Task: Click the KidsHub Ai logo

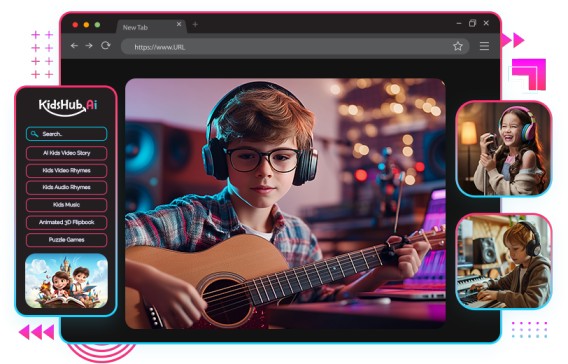Action: [x=68, y=107]
